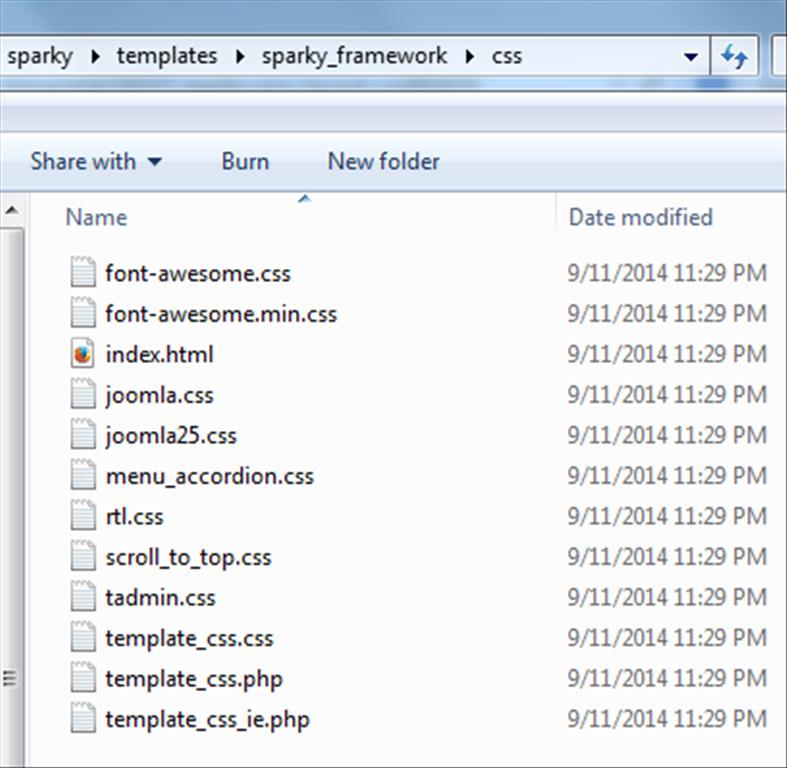
Task: Select the file name template_css.php
Action: click(194, 680)
